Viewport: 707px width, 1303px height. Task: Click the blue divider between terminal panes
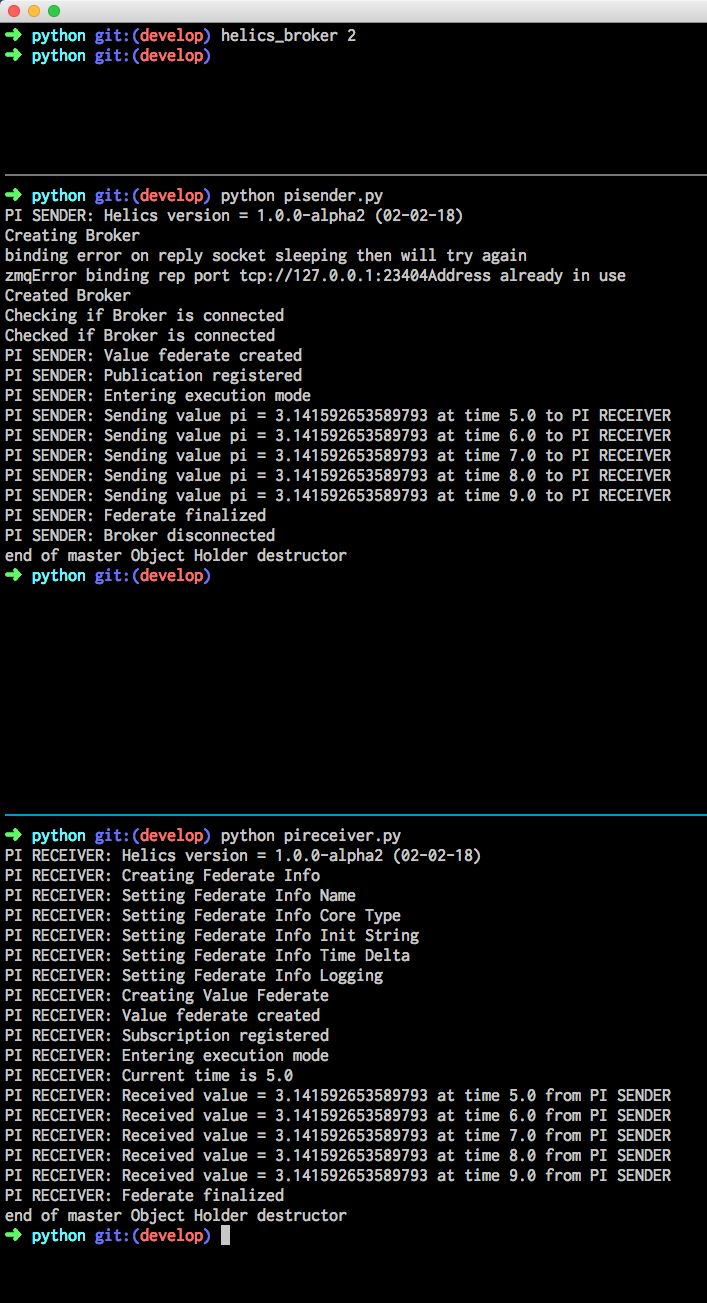[x=353, y=813]
